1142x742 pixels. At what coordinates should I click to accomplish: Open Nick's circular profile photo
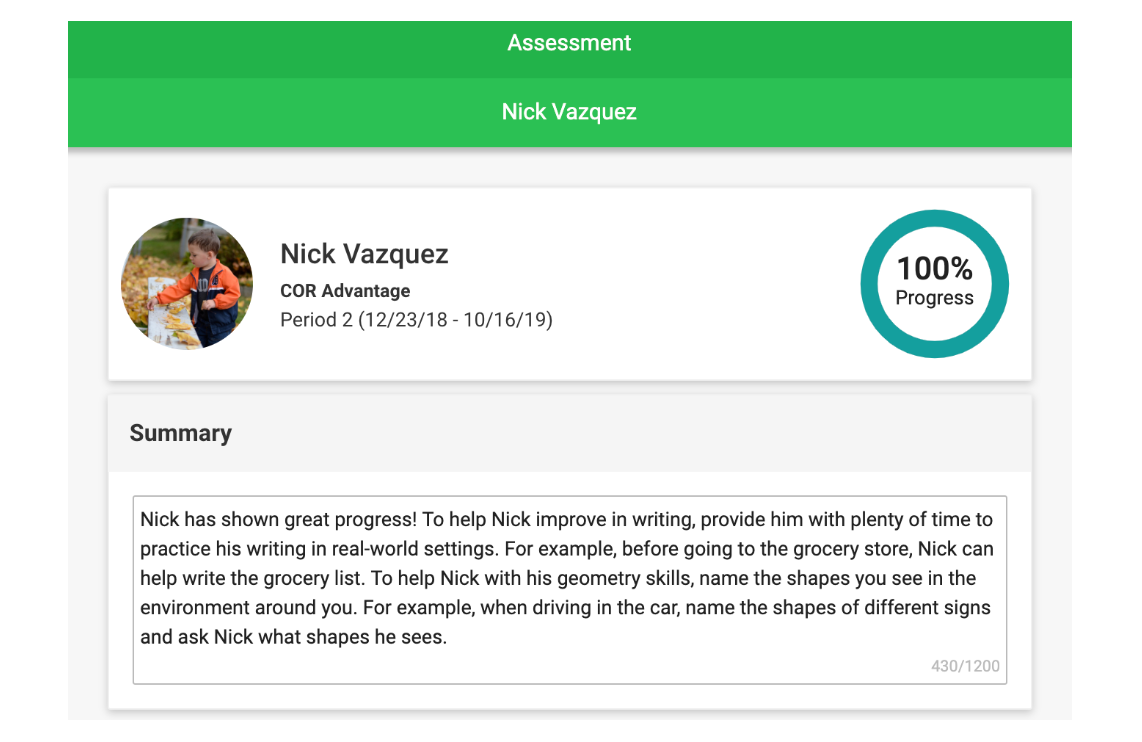[x=187, y=284]
